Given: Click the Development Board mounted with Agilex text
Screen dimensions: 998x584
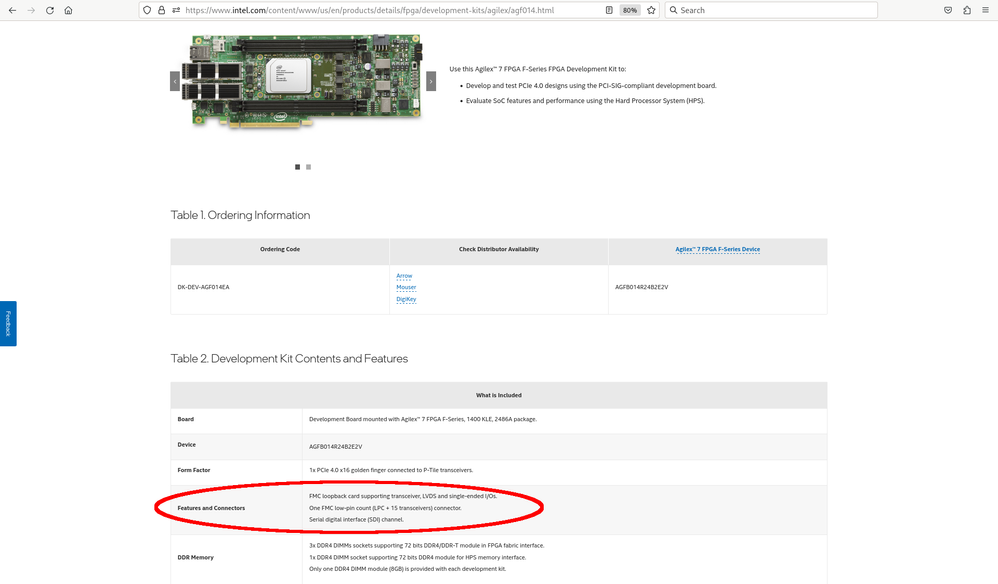Looking at the screenshot, I should 423,419.
